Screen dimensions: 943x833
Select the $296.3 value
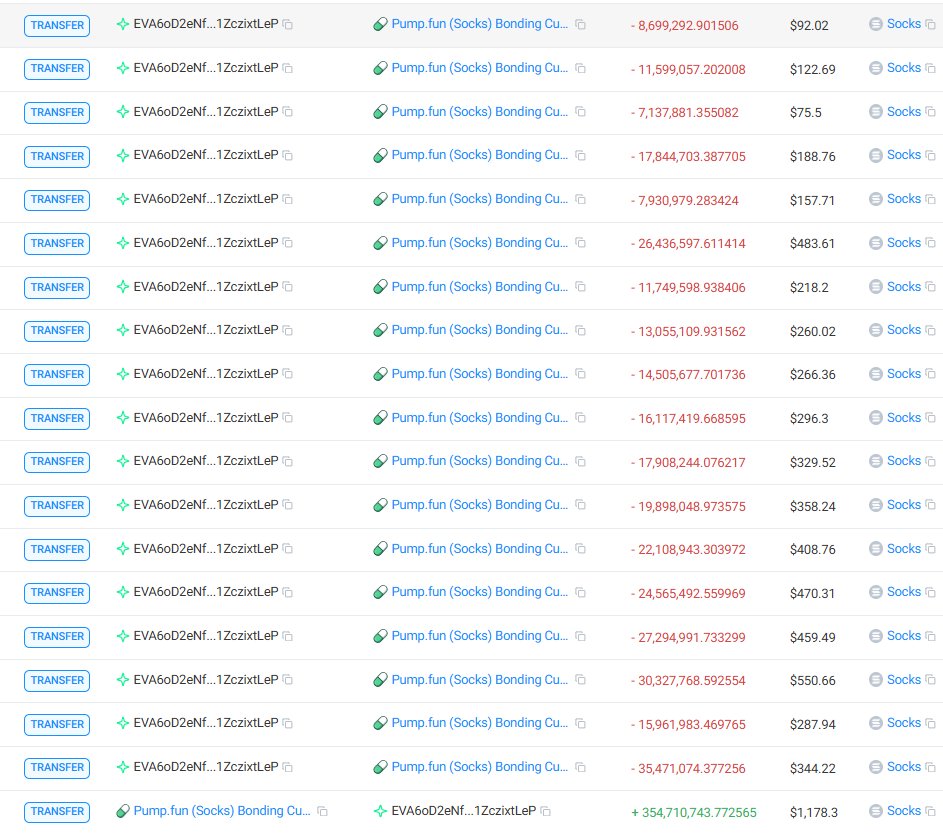pyautogui.click(x=809, y=418)
